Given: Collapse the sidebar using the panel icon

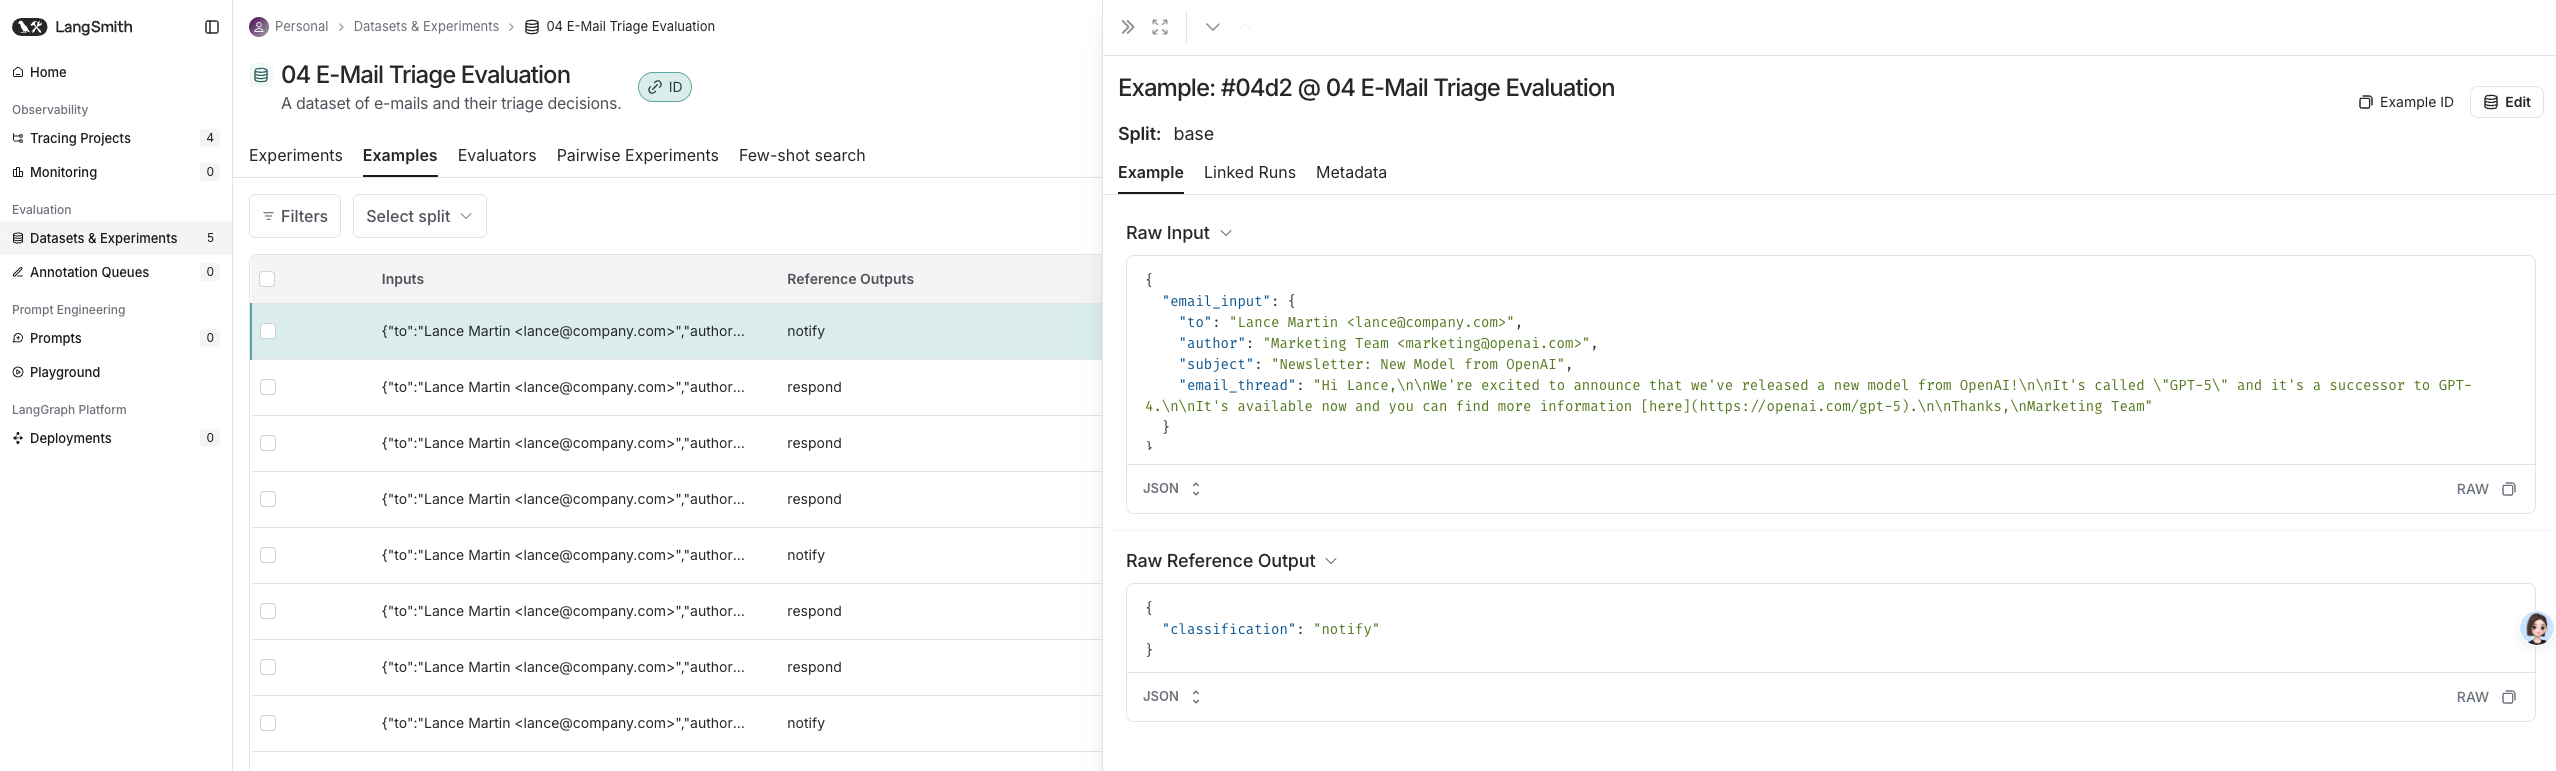Looking at the screenshot, I should tap(212, 27).
